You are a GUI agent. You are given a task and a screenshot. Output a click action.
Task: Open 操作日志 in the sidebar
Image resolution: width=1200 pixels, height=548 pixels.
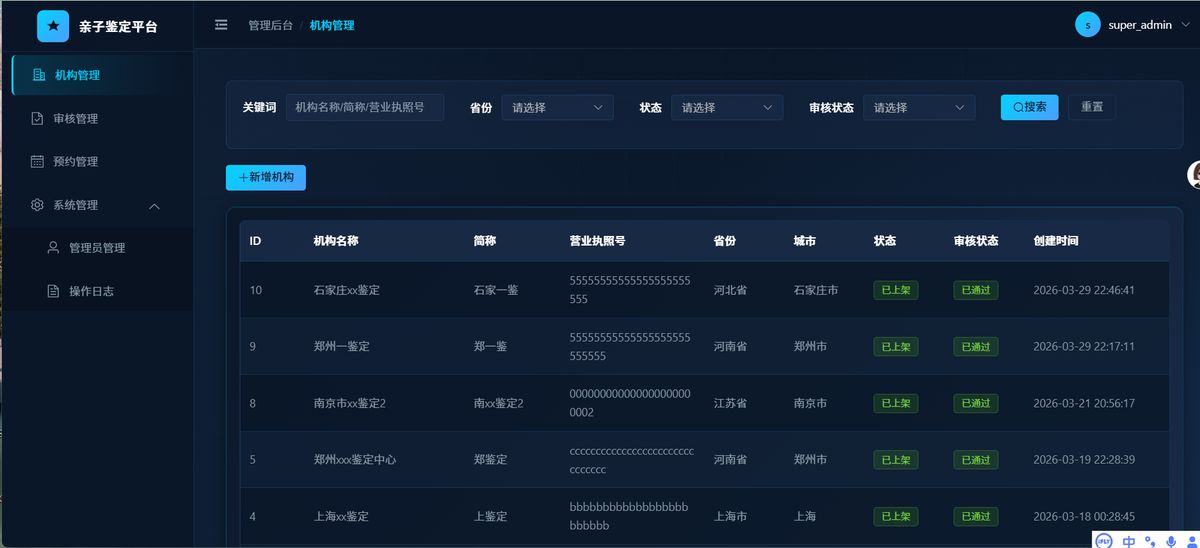click(91, 291)
